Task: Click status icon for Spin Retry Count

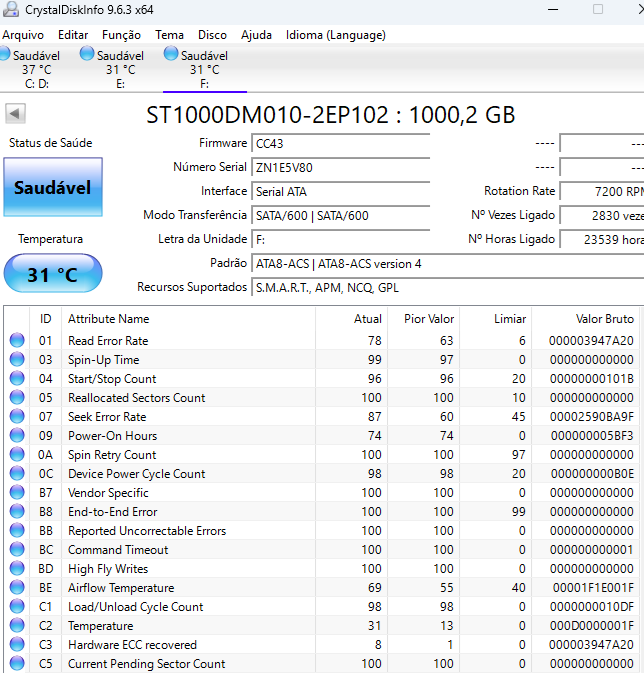Action: coord(17,454)
